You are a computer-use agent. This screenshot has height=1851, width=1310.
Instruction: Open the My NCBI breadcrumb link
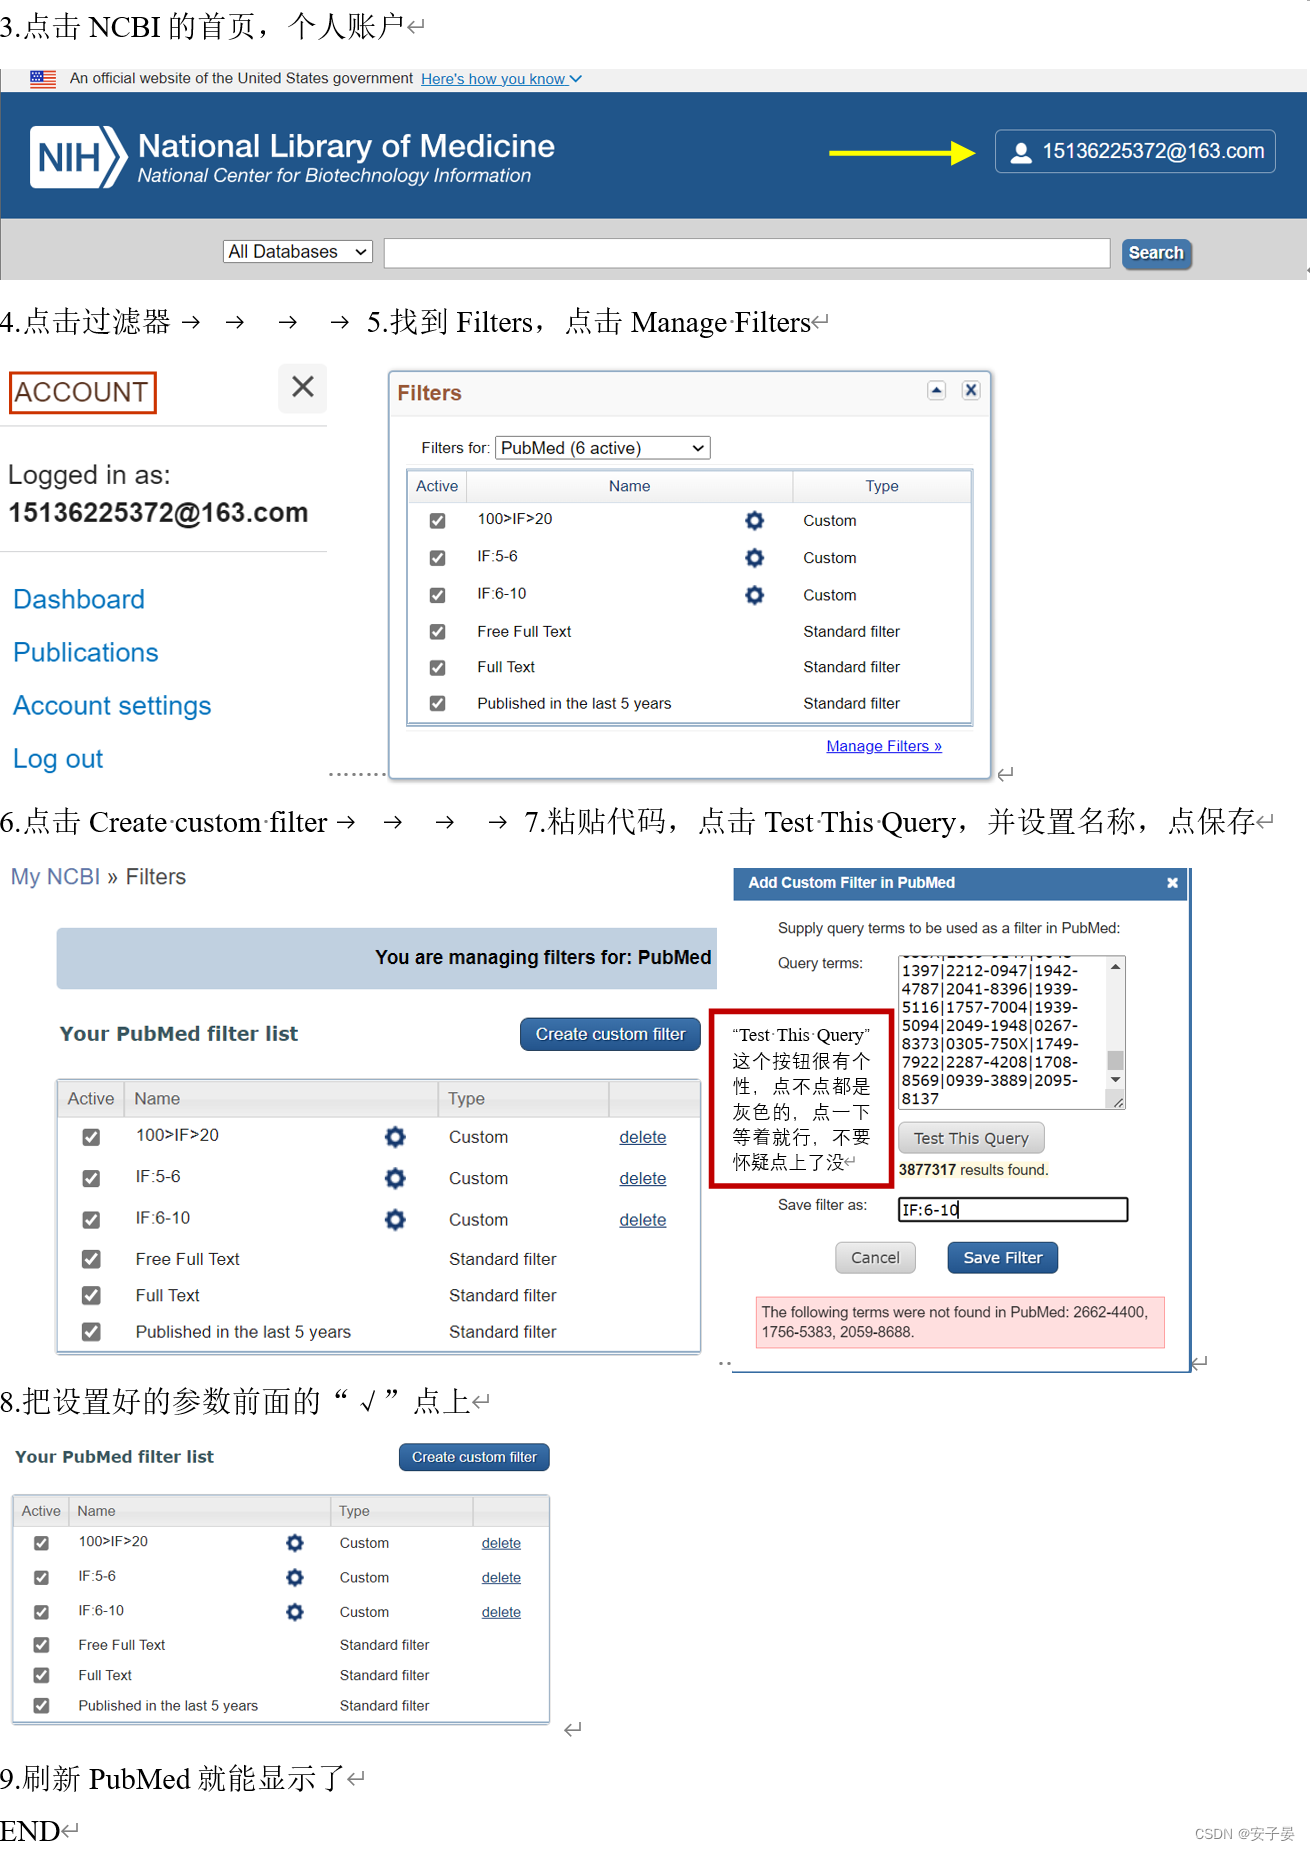pyautogui.click(x=55, y=877)
